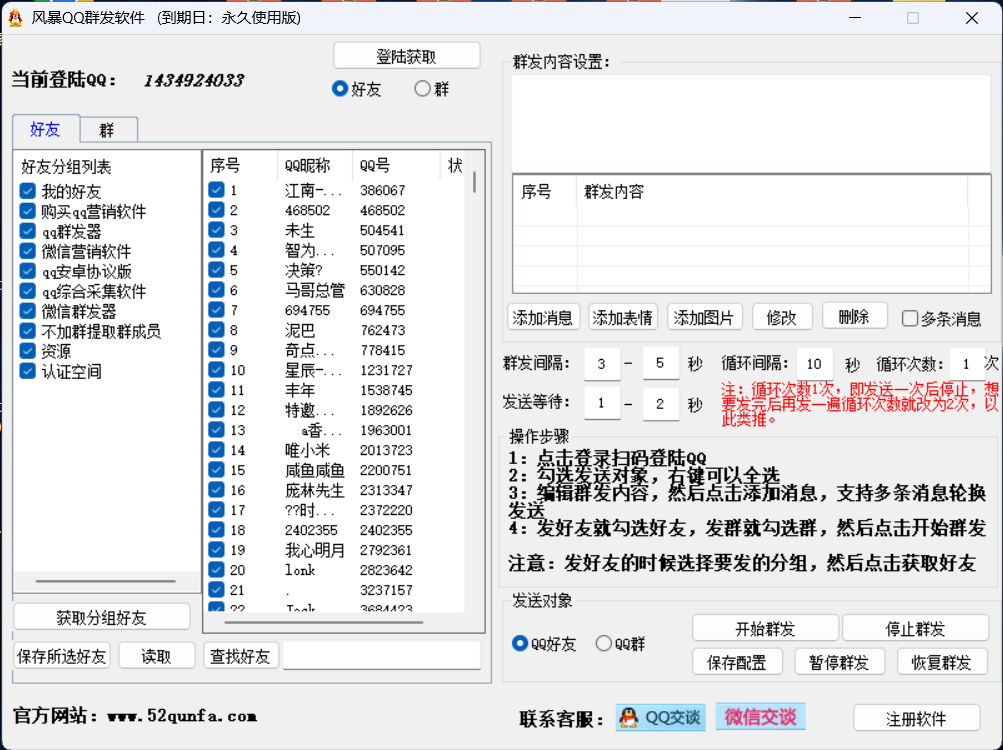Uncheck the 我的好友 group
This screenshot has height=750, width=1003.
coord(28,191)
